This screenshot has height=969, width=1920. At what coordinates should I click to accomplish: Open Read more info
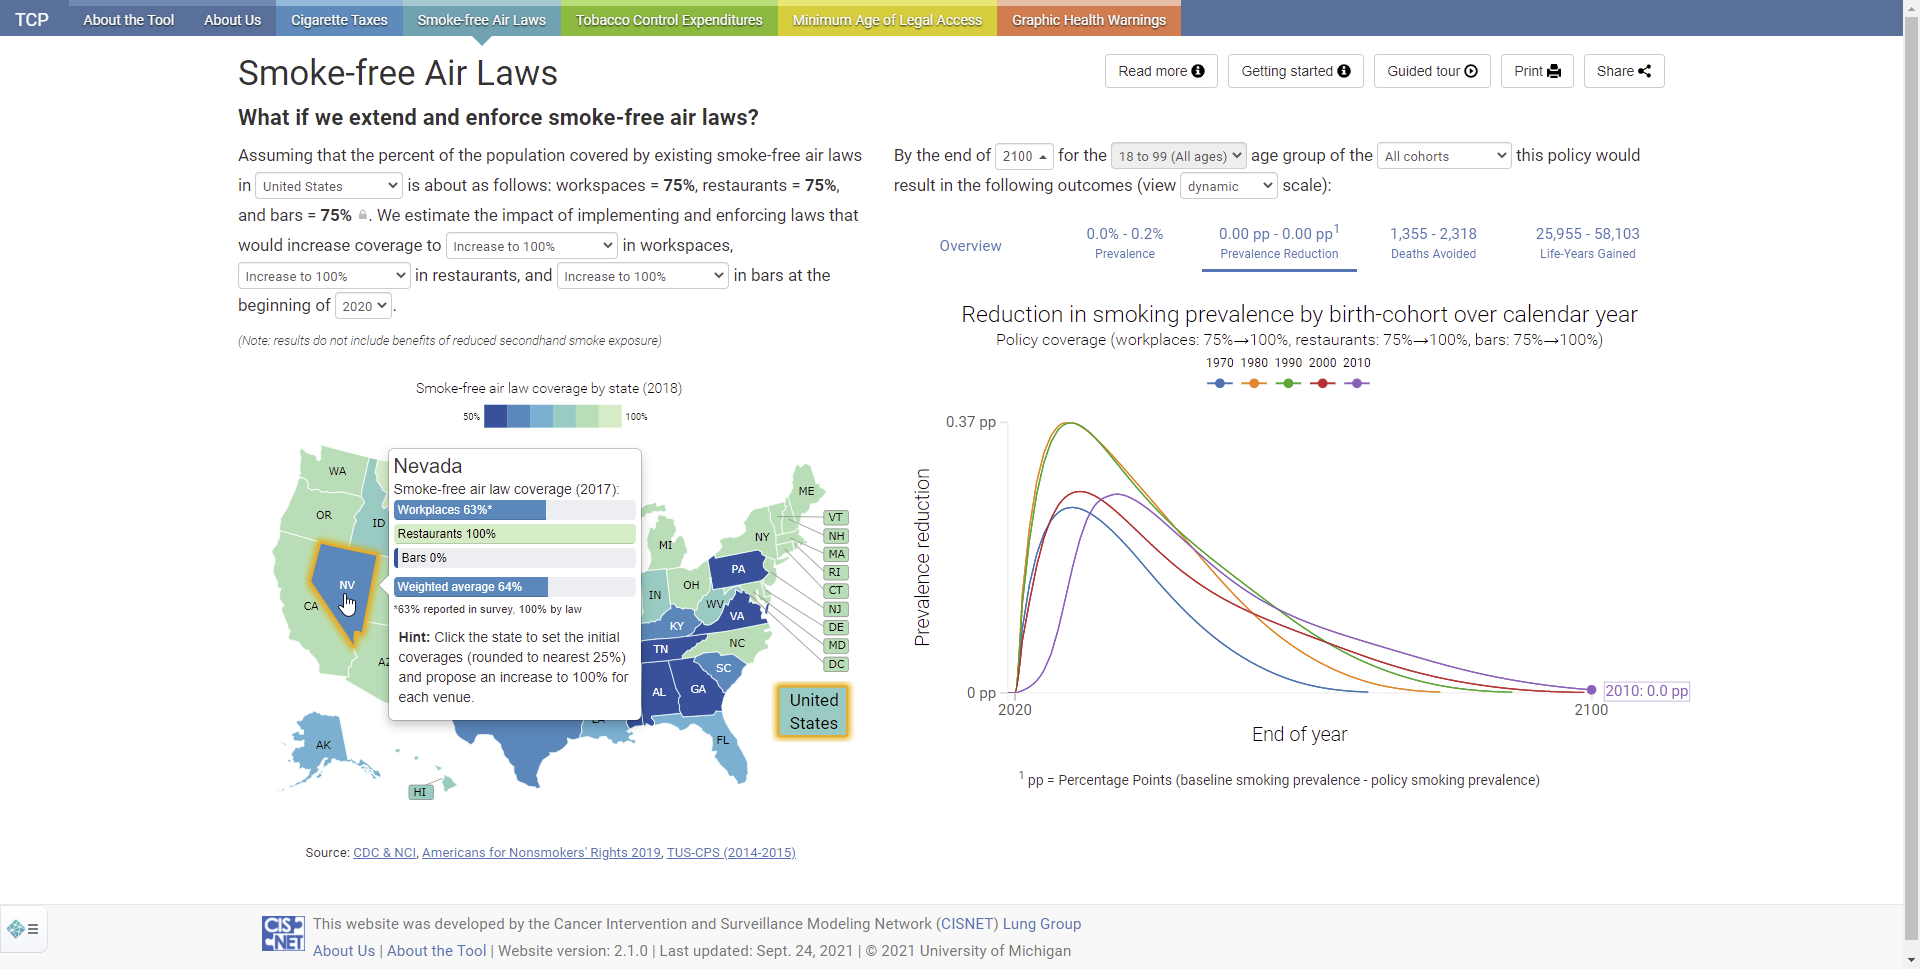pyautogui.click(x=1161, y=71)
